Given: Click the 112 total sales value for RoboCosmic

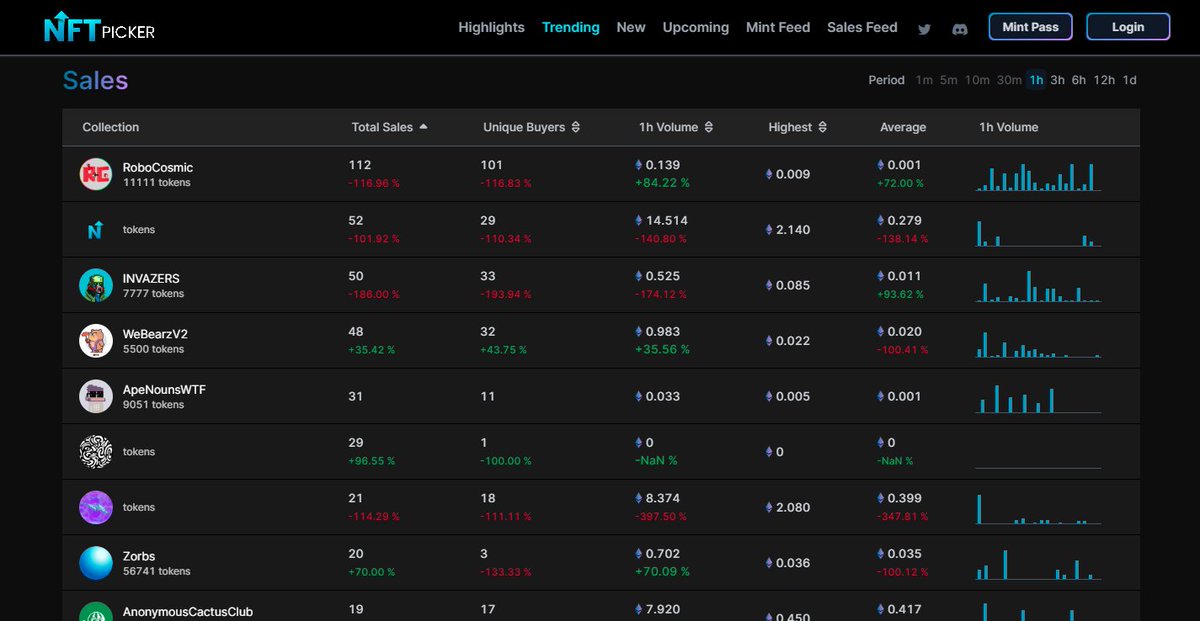Looking at the screenshot, I should pos(360,165).
